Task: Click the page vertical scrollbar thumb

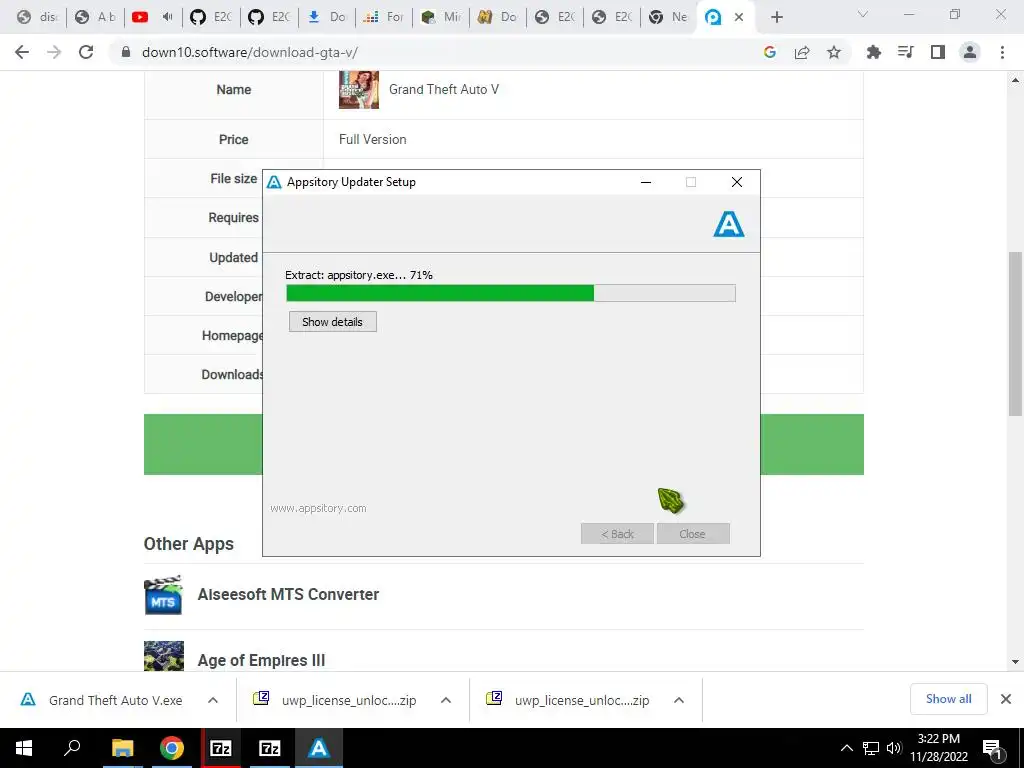Action: (1015, 333)
